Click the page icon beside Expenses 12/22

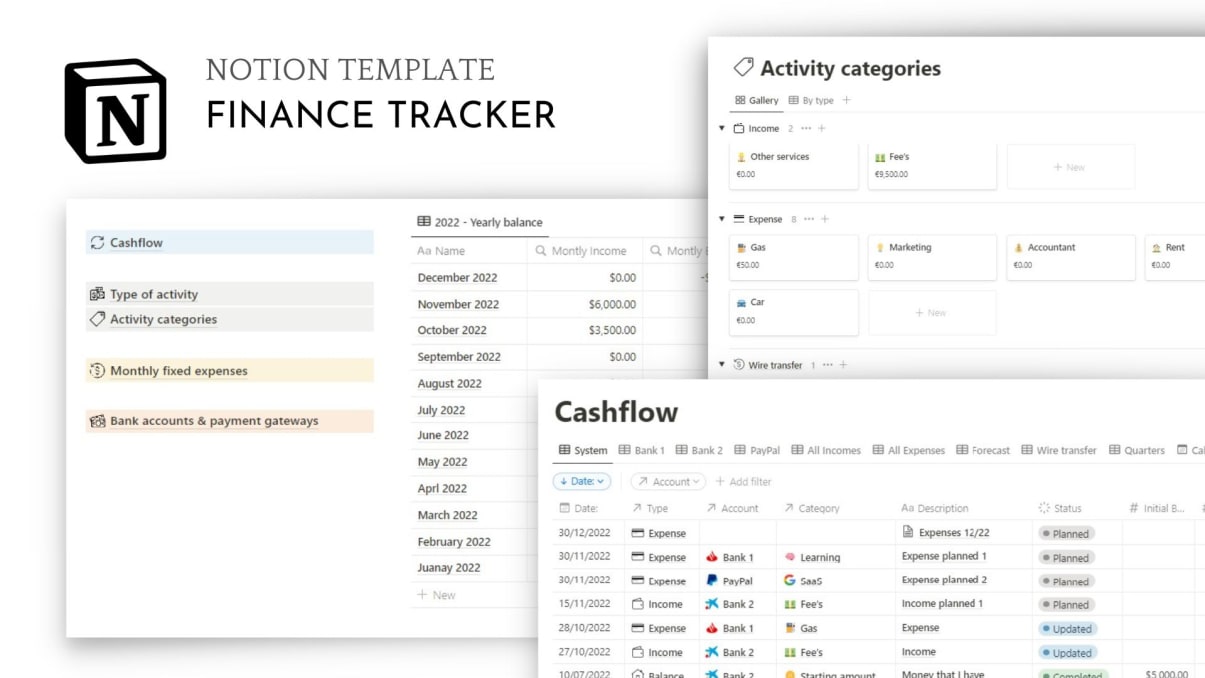(x=908, y=532)
